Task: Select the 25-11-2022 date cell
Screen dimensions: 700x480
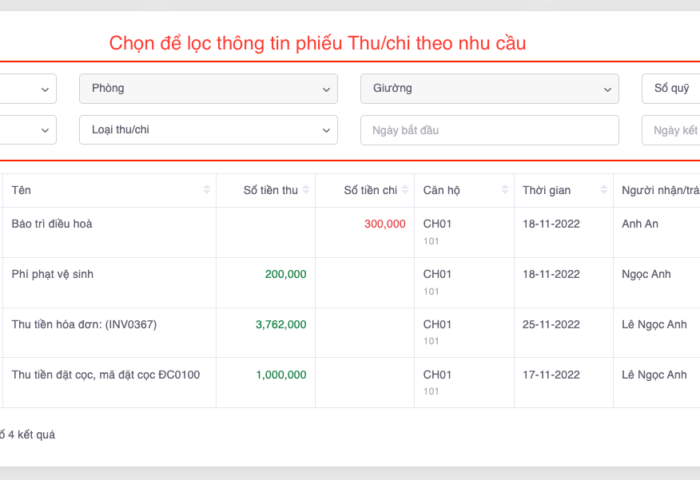Action: tap(551, 324)
